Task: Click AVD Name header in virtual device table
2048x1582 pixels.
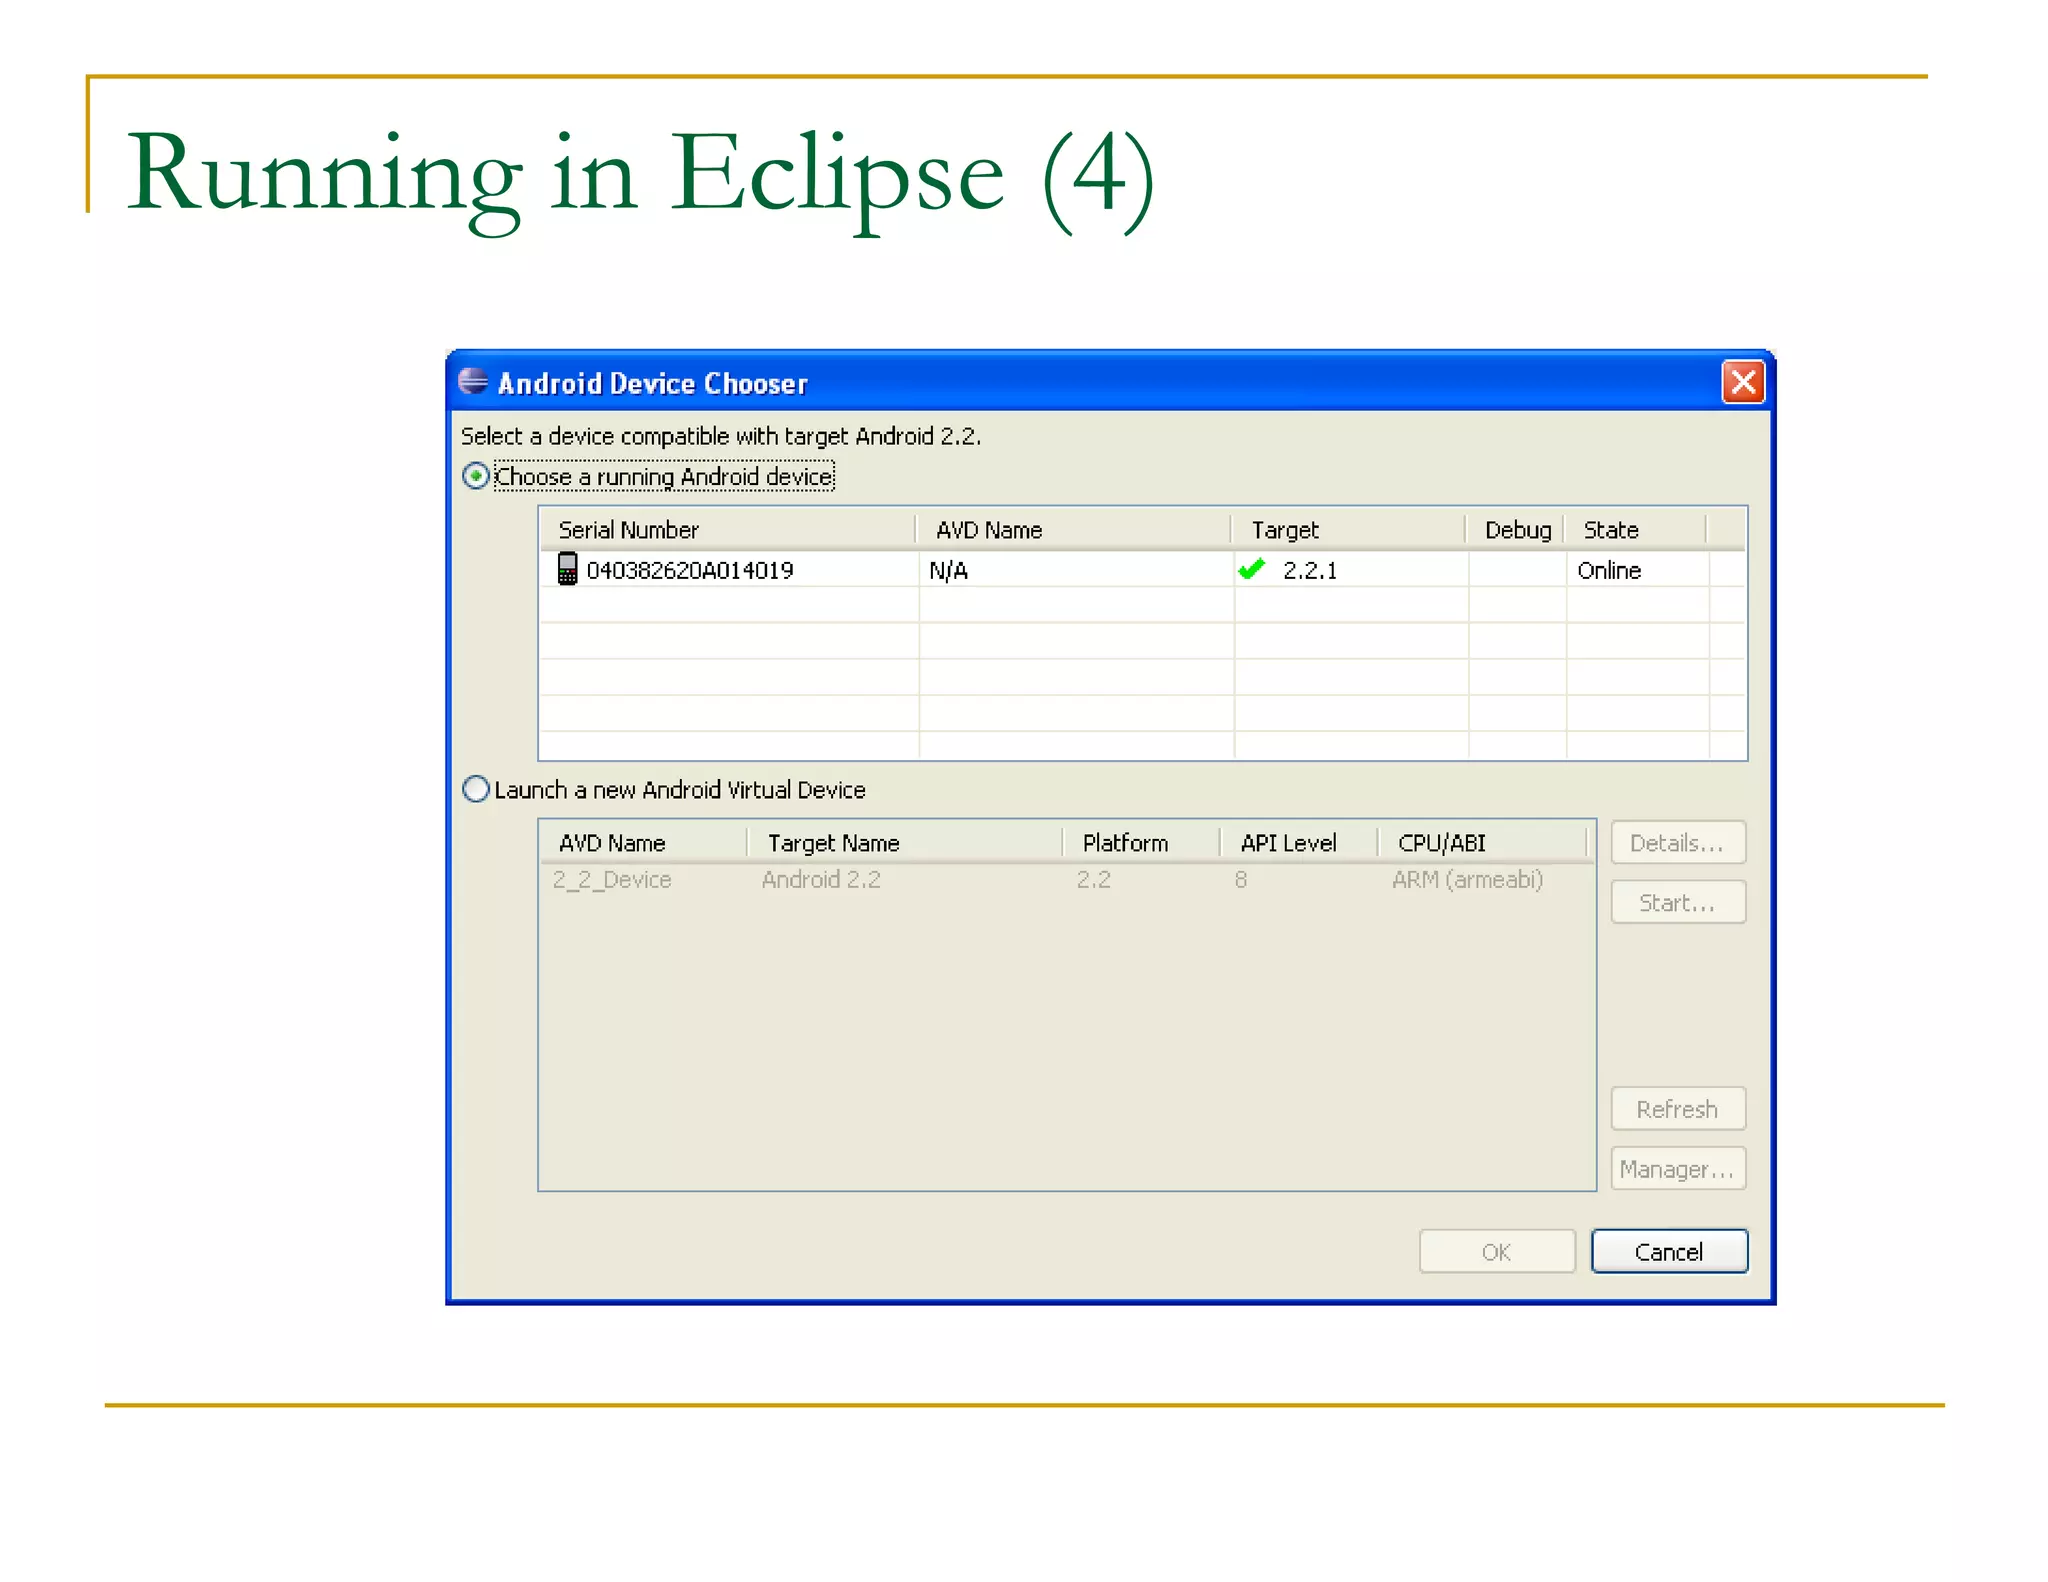Action: point(644,843)
